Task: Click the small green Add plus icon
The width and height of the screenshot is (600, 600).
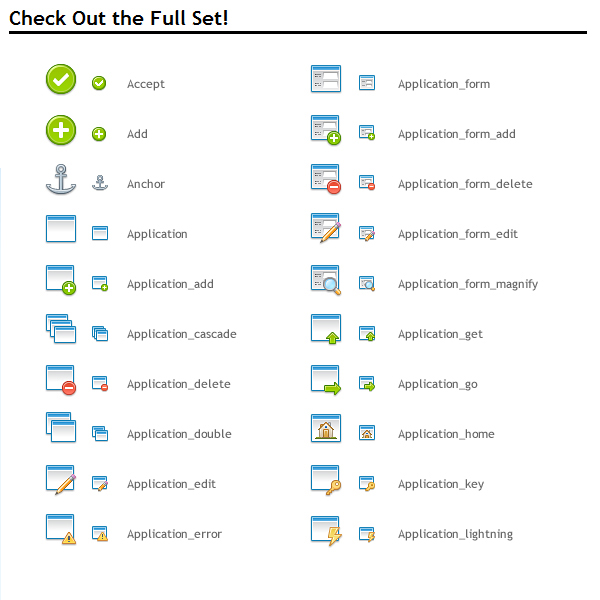Action: (99, 134)
